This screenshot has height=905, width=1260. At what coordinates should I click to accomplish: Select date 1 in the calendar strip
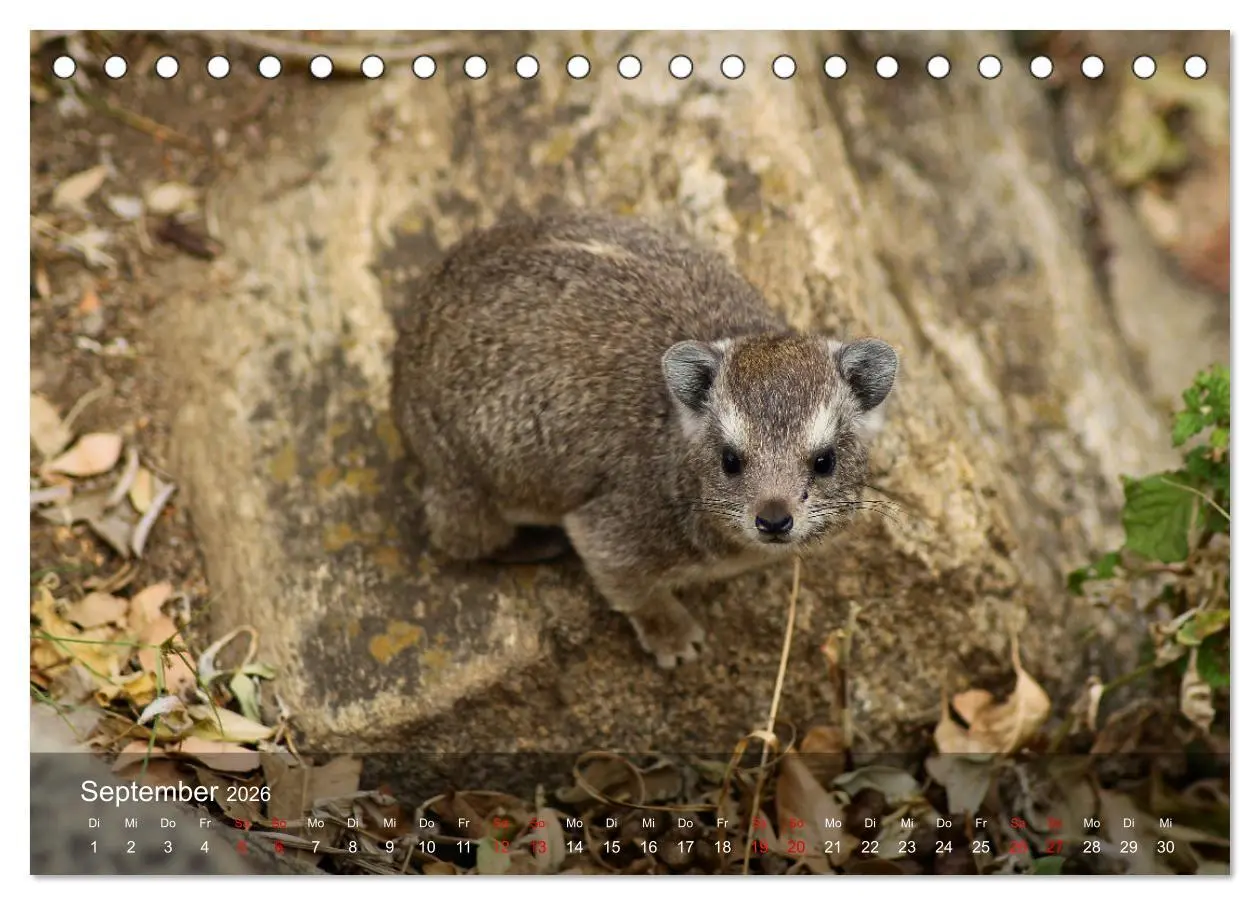94,847
